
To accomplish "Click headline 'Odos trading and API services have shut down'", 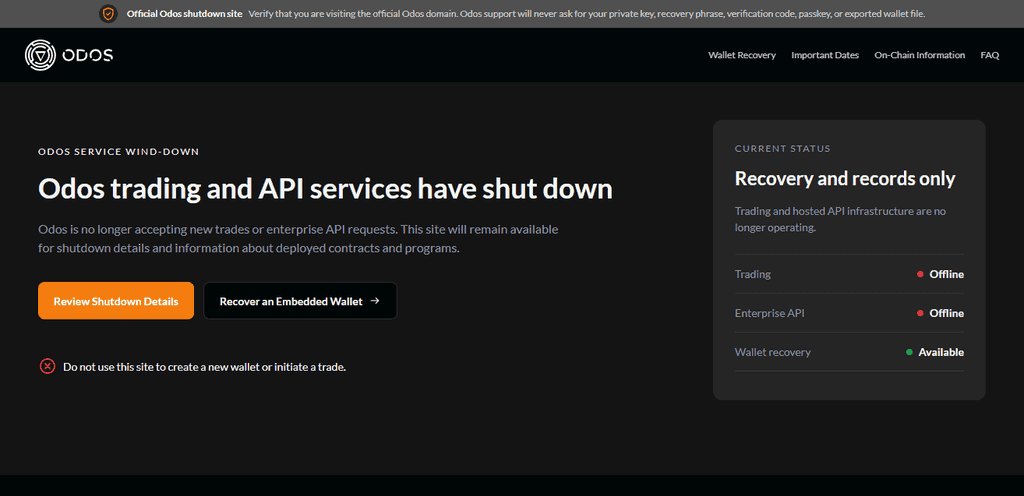I will click(x=325, y=189).
